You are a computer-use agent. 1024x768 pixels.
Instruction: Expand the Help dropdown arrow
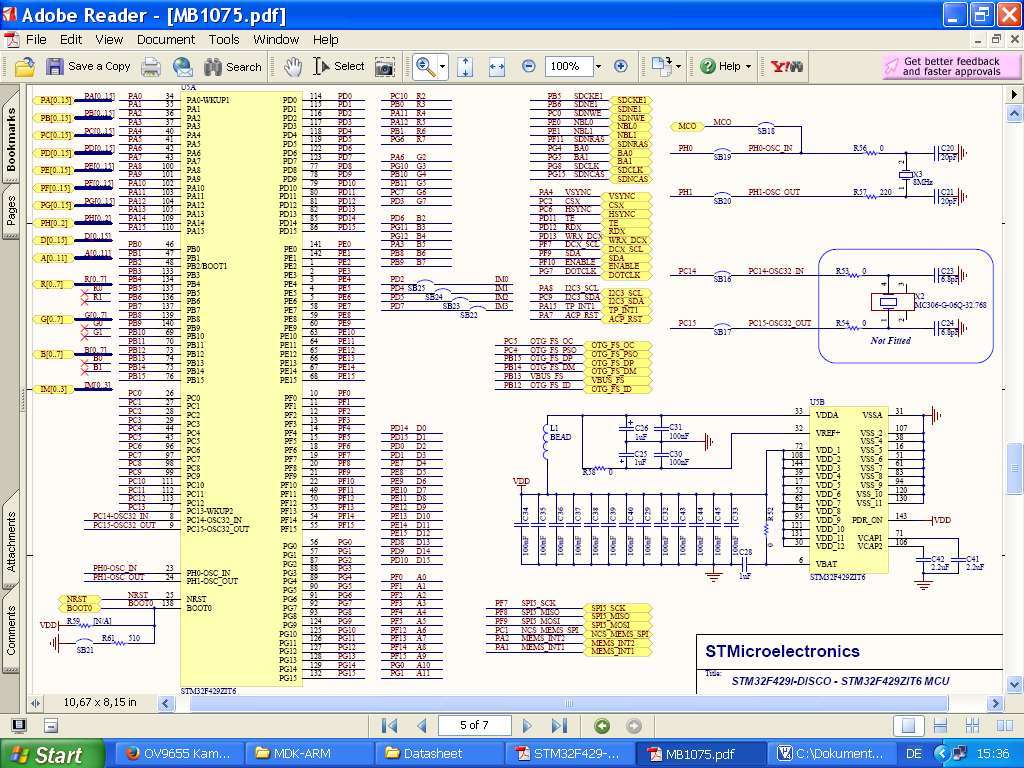[x=748, y=67]
